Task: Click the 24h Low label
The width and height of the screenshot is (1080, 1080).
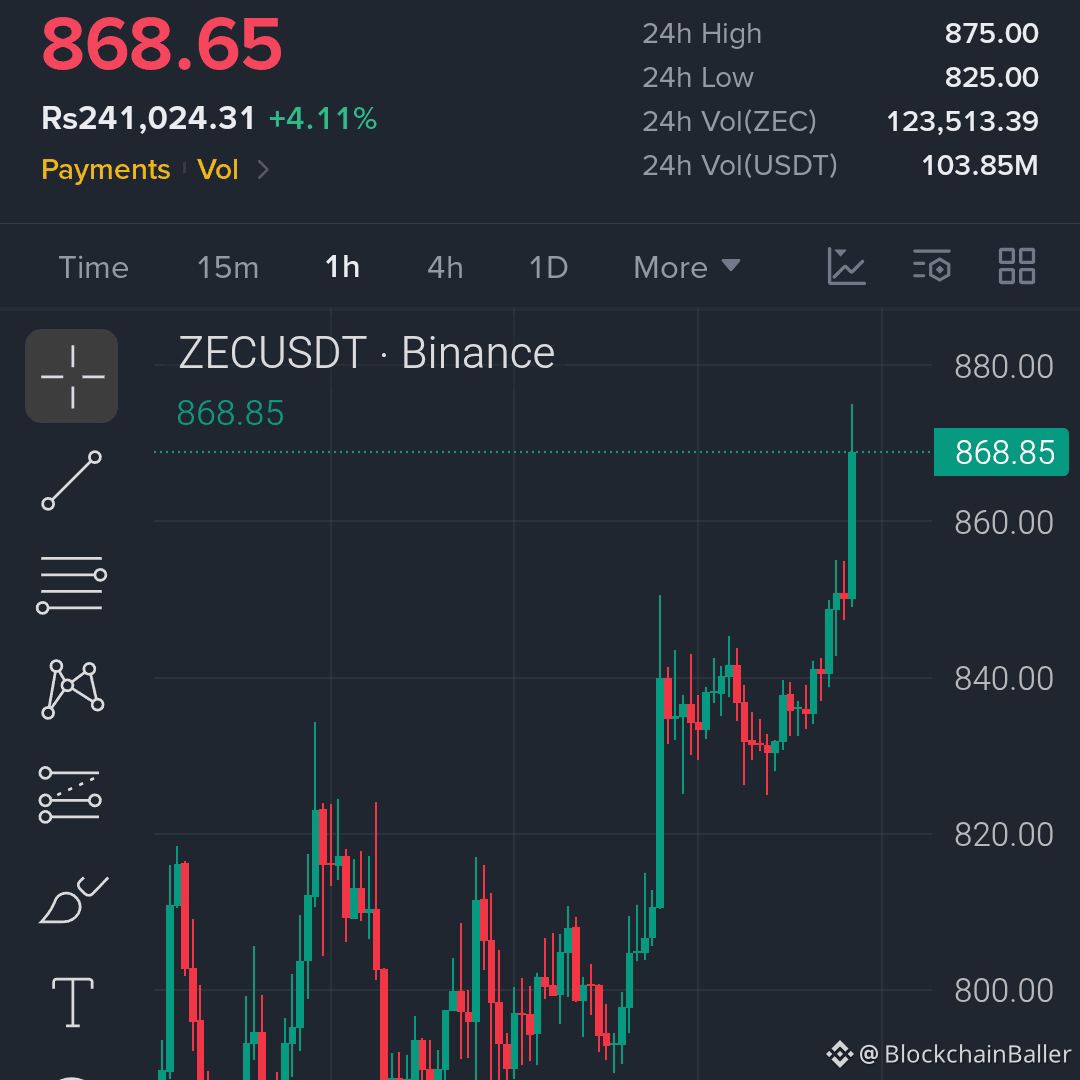Action: point(698,77)
